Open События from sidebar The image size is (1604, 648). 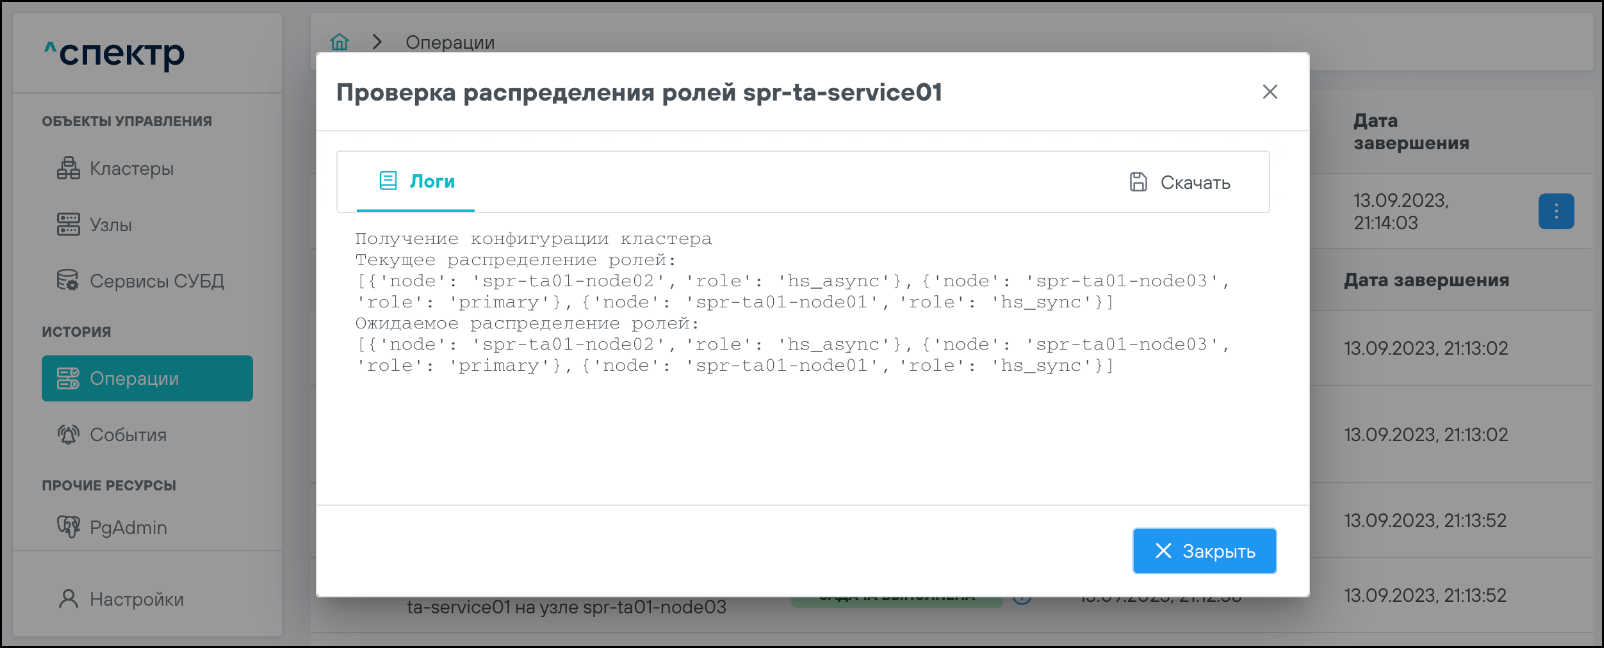[127, 435]
